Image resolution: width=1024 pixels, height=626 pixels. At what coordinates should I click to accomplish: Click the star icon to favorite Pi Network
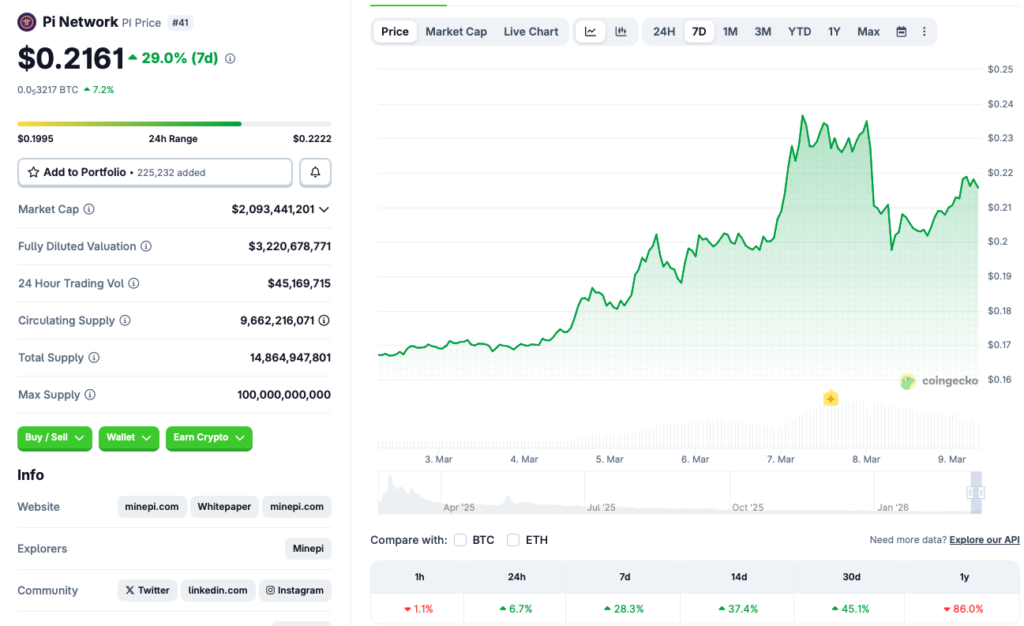[x=33, y=172]
